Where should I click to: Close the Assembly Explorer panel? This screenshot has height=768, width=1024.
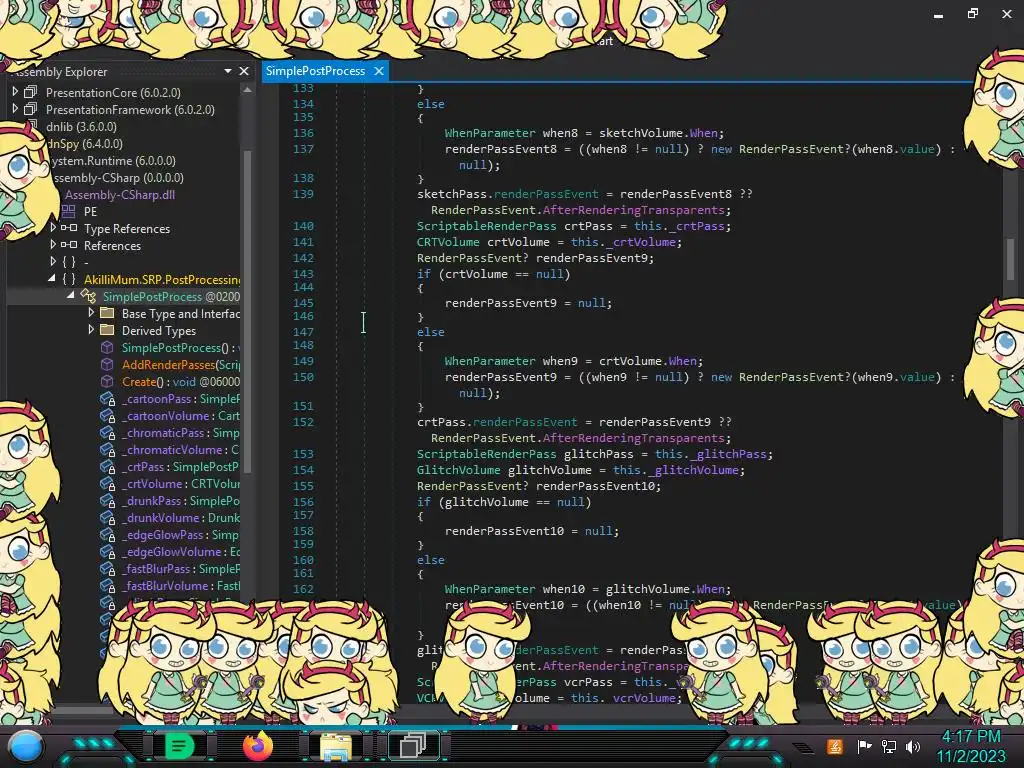tap(244, 71)
